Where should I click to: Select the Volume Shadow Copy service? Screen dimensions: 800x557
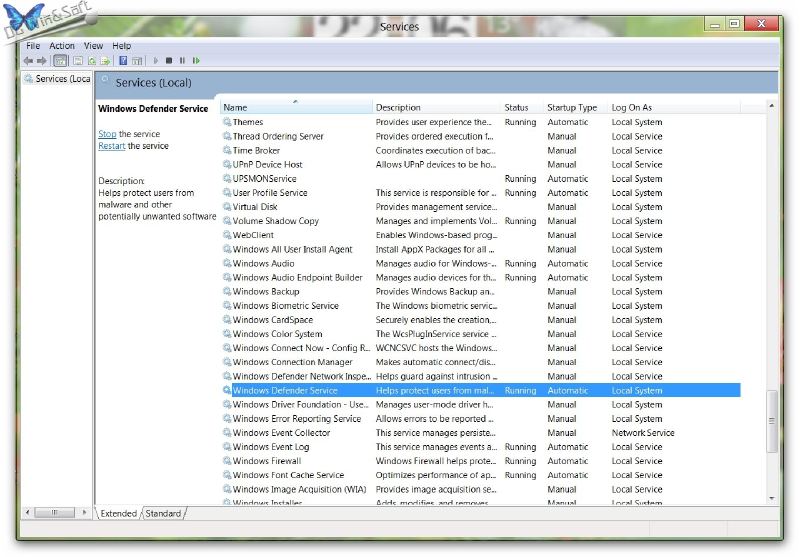point(481,221)
